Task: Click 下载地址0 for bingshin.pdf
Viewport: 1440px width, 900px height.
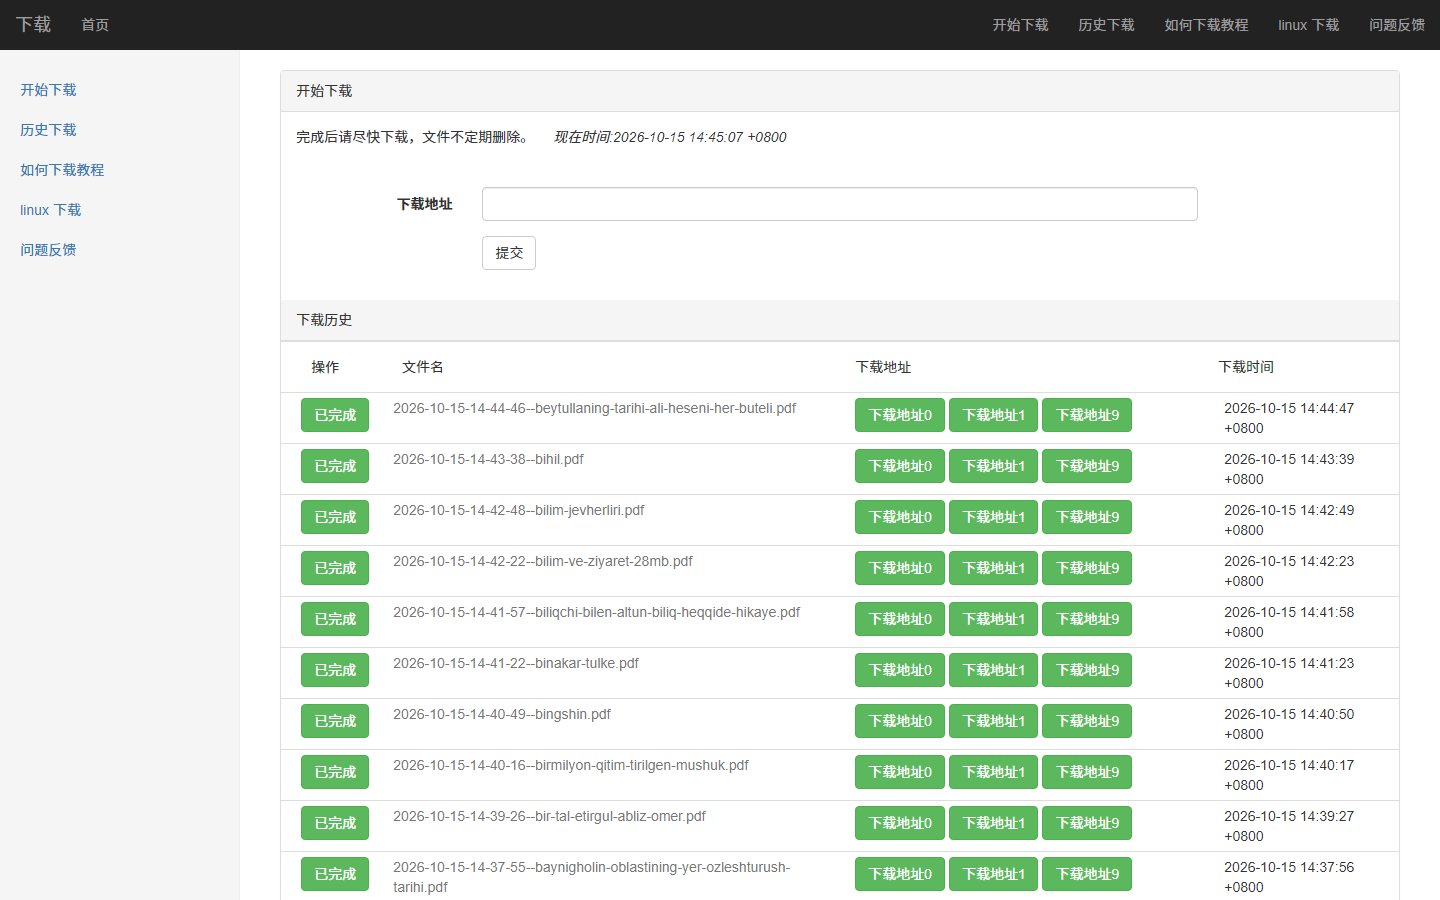Action: (900, 721)
